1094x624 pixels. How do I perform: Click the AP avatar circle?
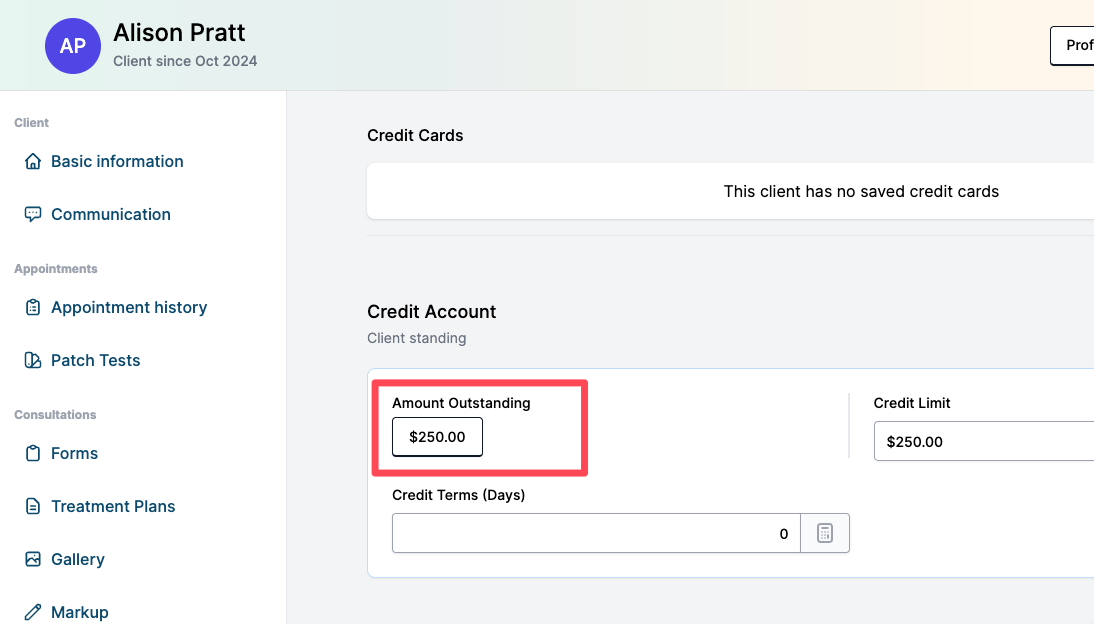(x=72, y=46)
